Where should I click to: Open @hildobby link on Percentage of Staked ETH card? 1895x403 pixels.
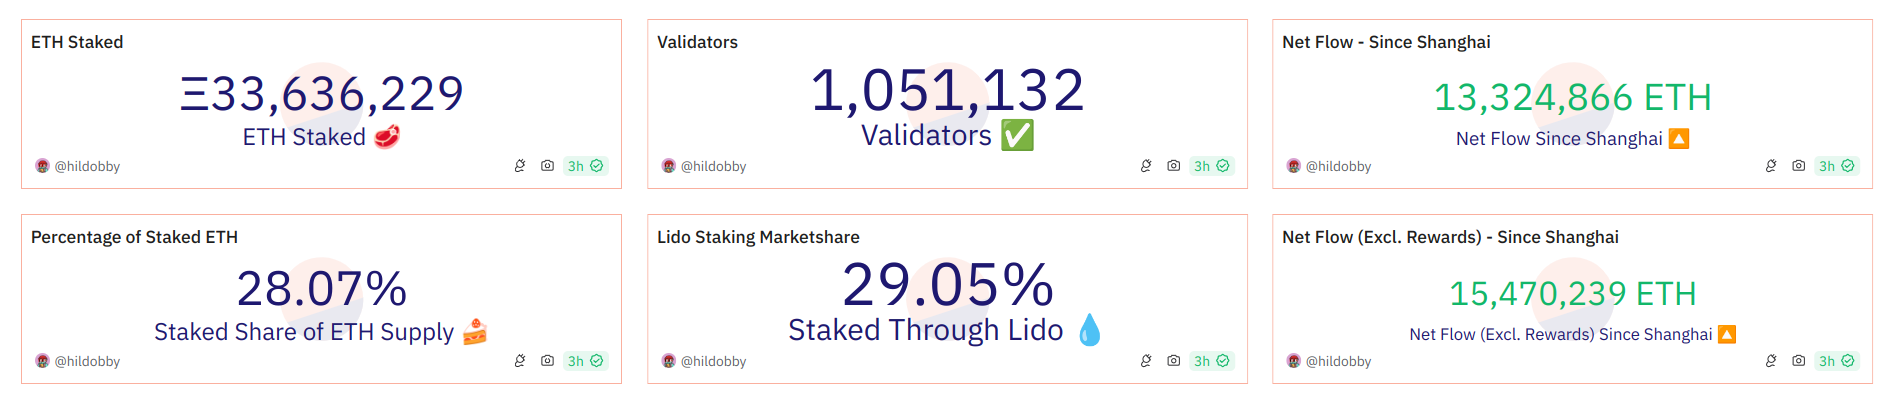click(87, 361)
